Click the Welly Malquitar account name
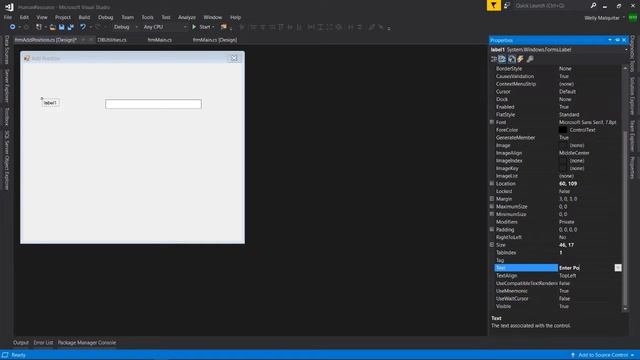 click(x=602, y=18)
